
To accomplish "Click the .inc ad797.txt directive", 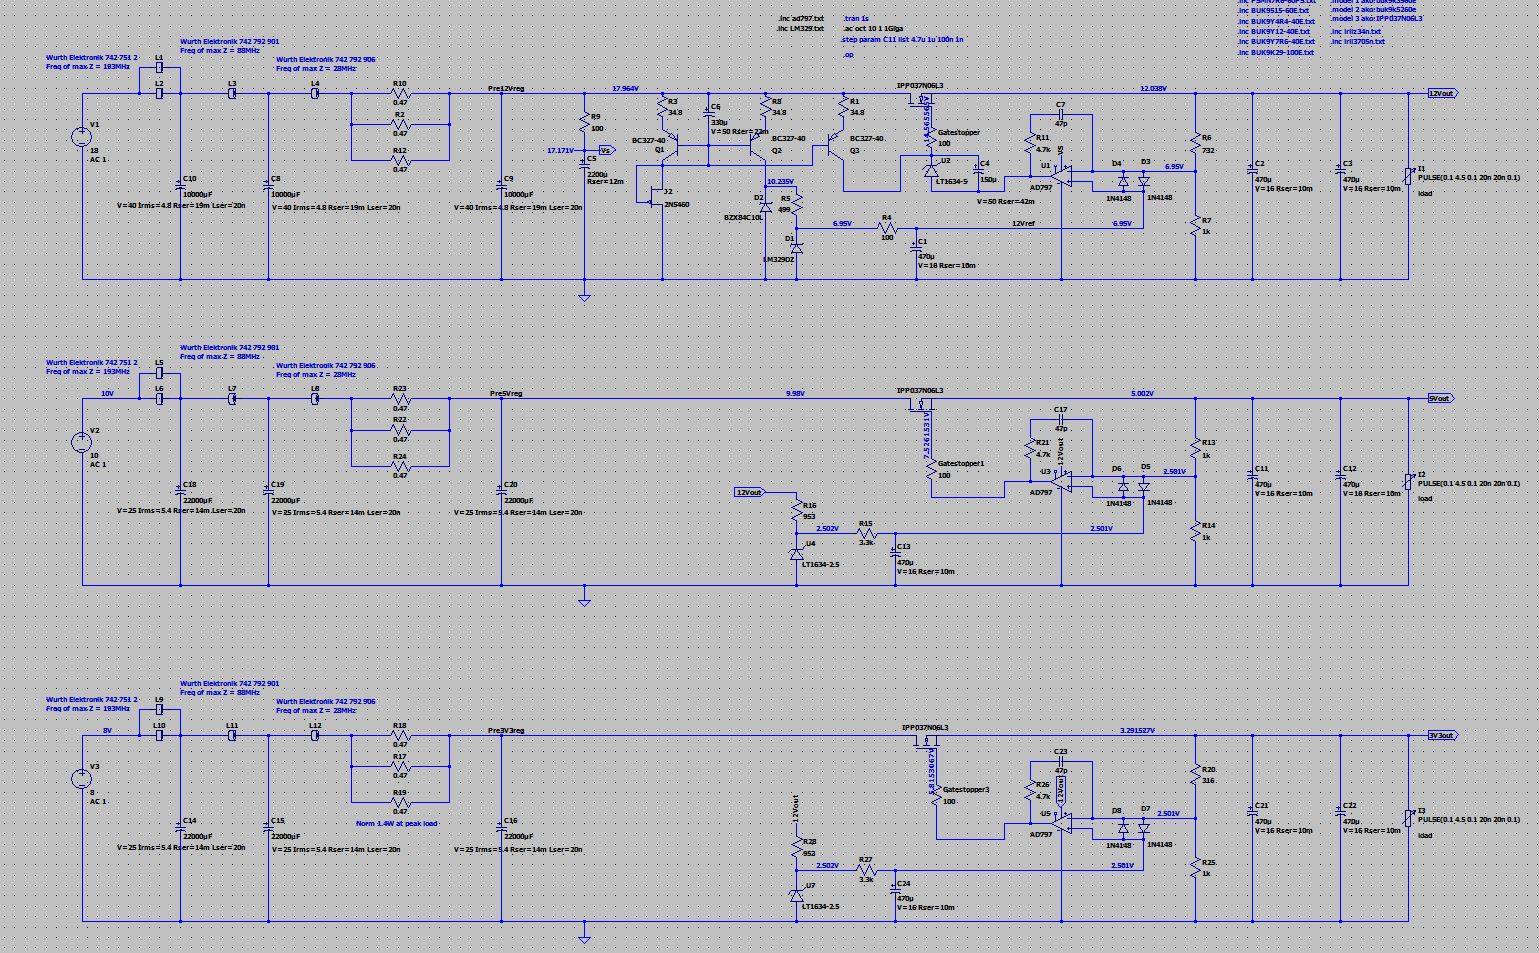I will [x=801, y=18].
